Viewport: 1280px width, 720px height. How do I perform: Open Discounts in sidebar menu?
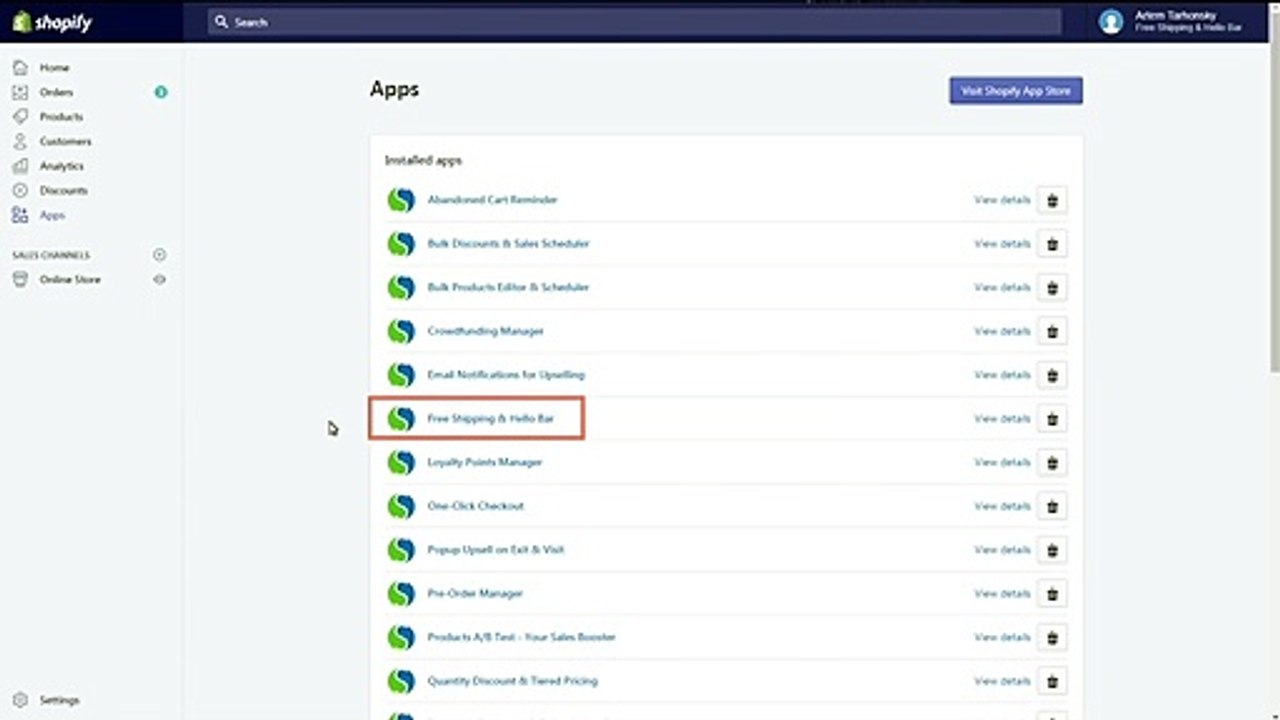click(63, 190)
